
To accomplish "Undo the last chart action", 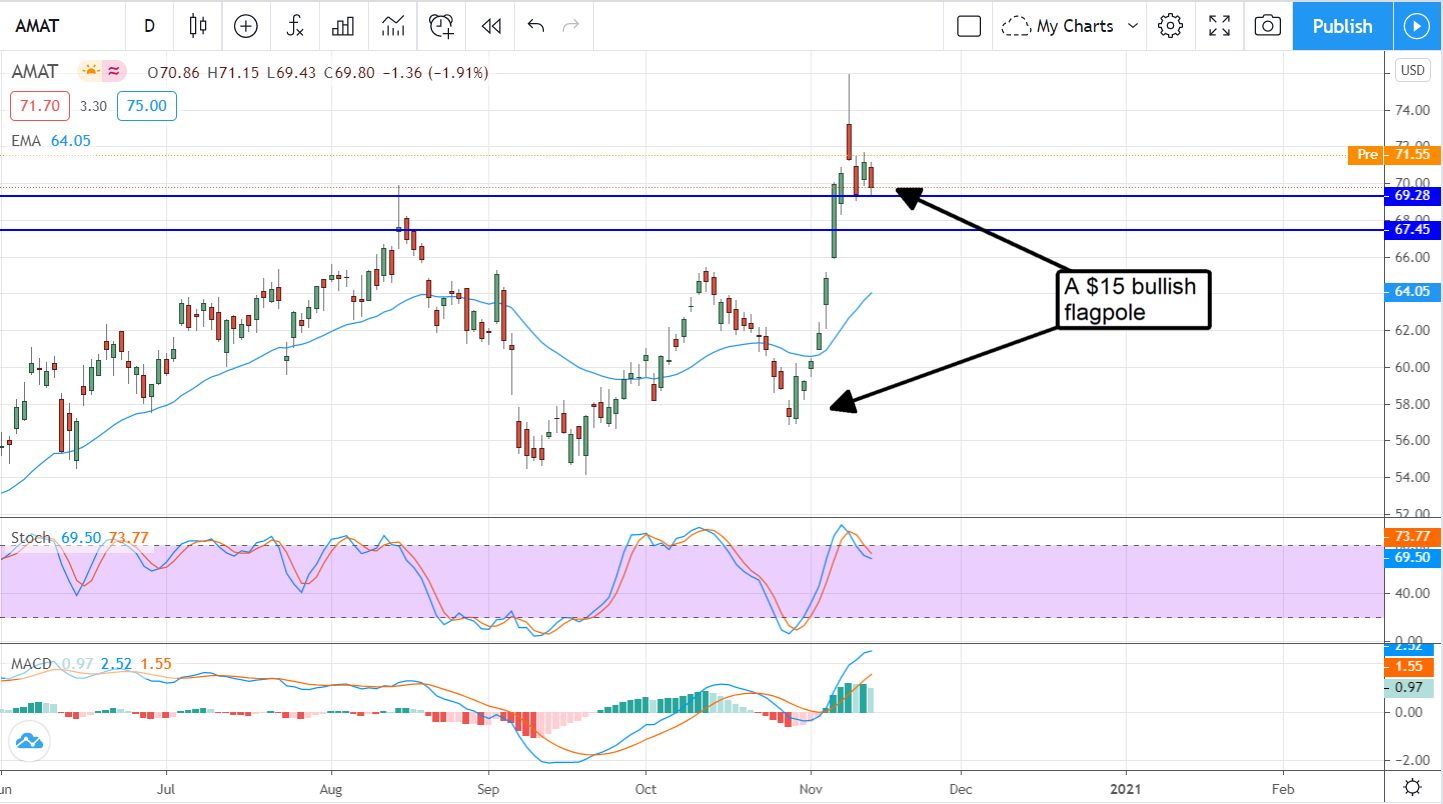I will (535, 26).
